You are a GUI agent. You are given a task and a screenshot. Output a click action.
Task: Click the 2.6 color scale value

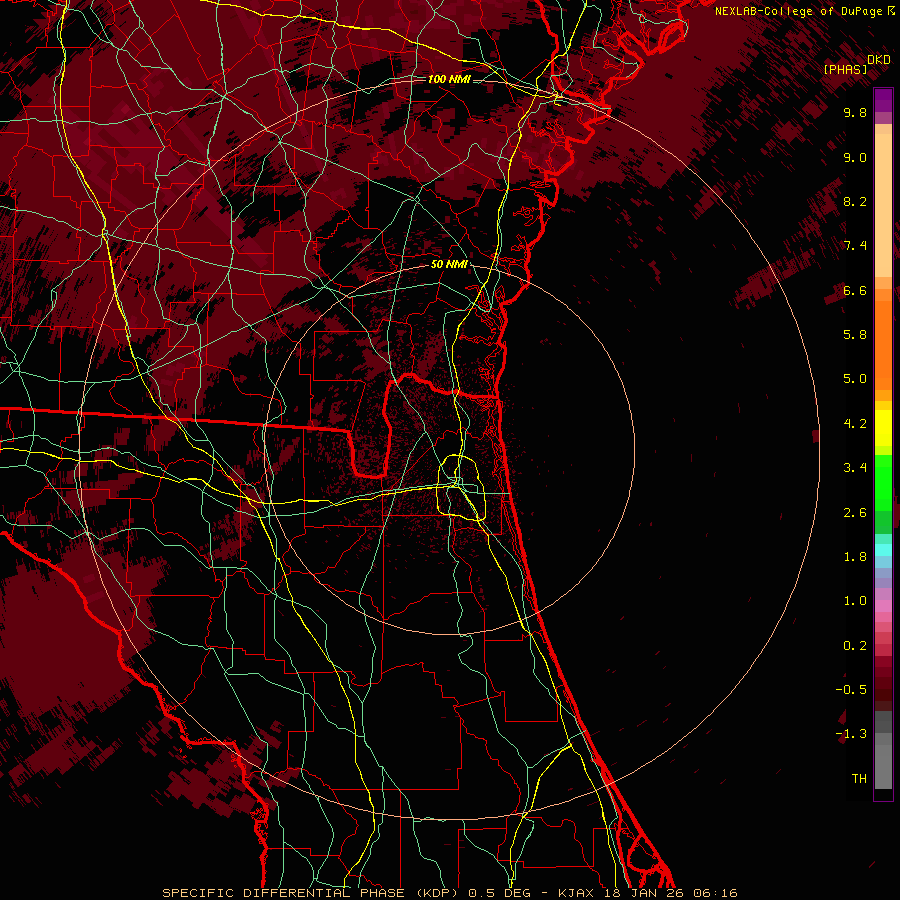click(855, 512)
